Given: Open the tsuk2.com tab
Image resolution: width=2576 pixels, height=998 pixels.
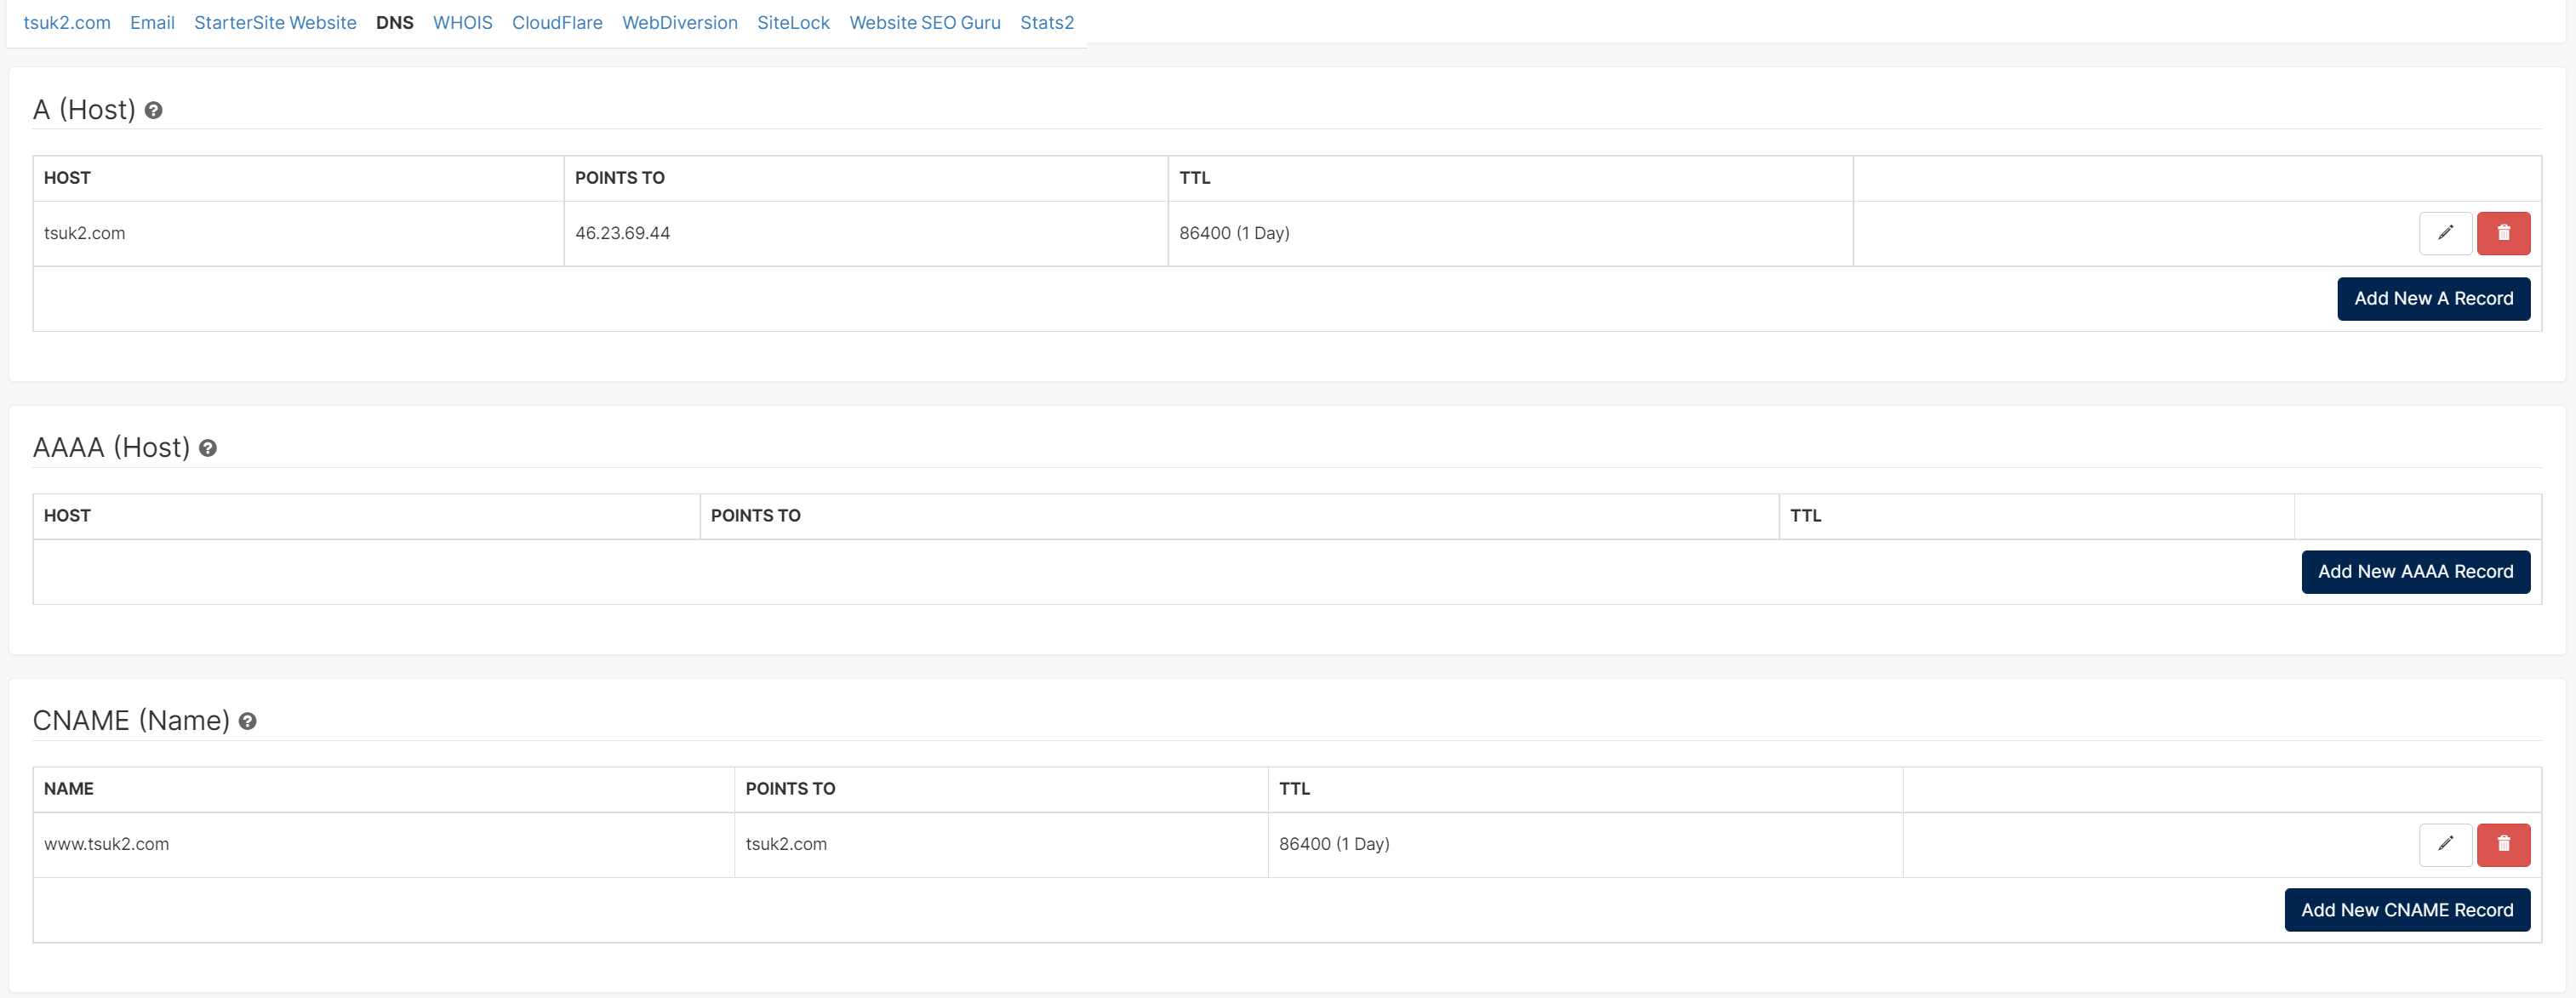Looking at the screenshot, I should (x=67, y=22).
